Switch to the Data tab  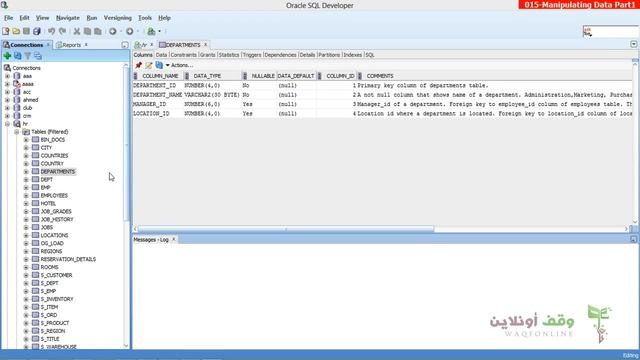click(161, 55)
